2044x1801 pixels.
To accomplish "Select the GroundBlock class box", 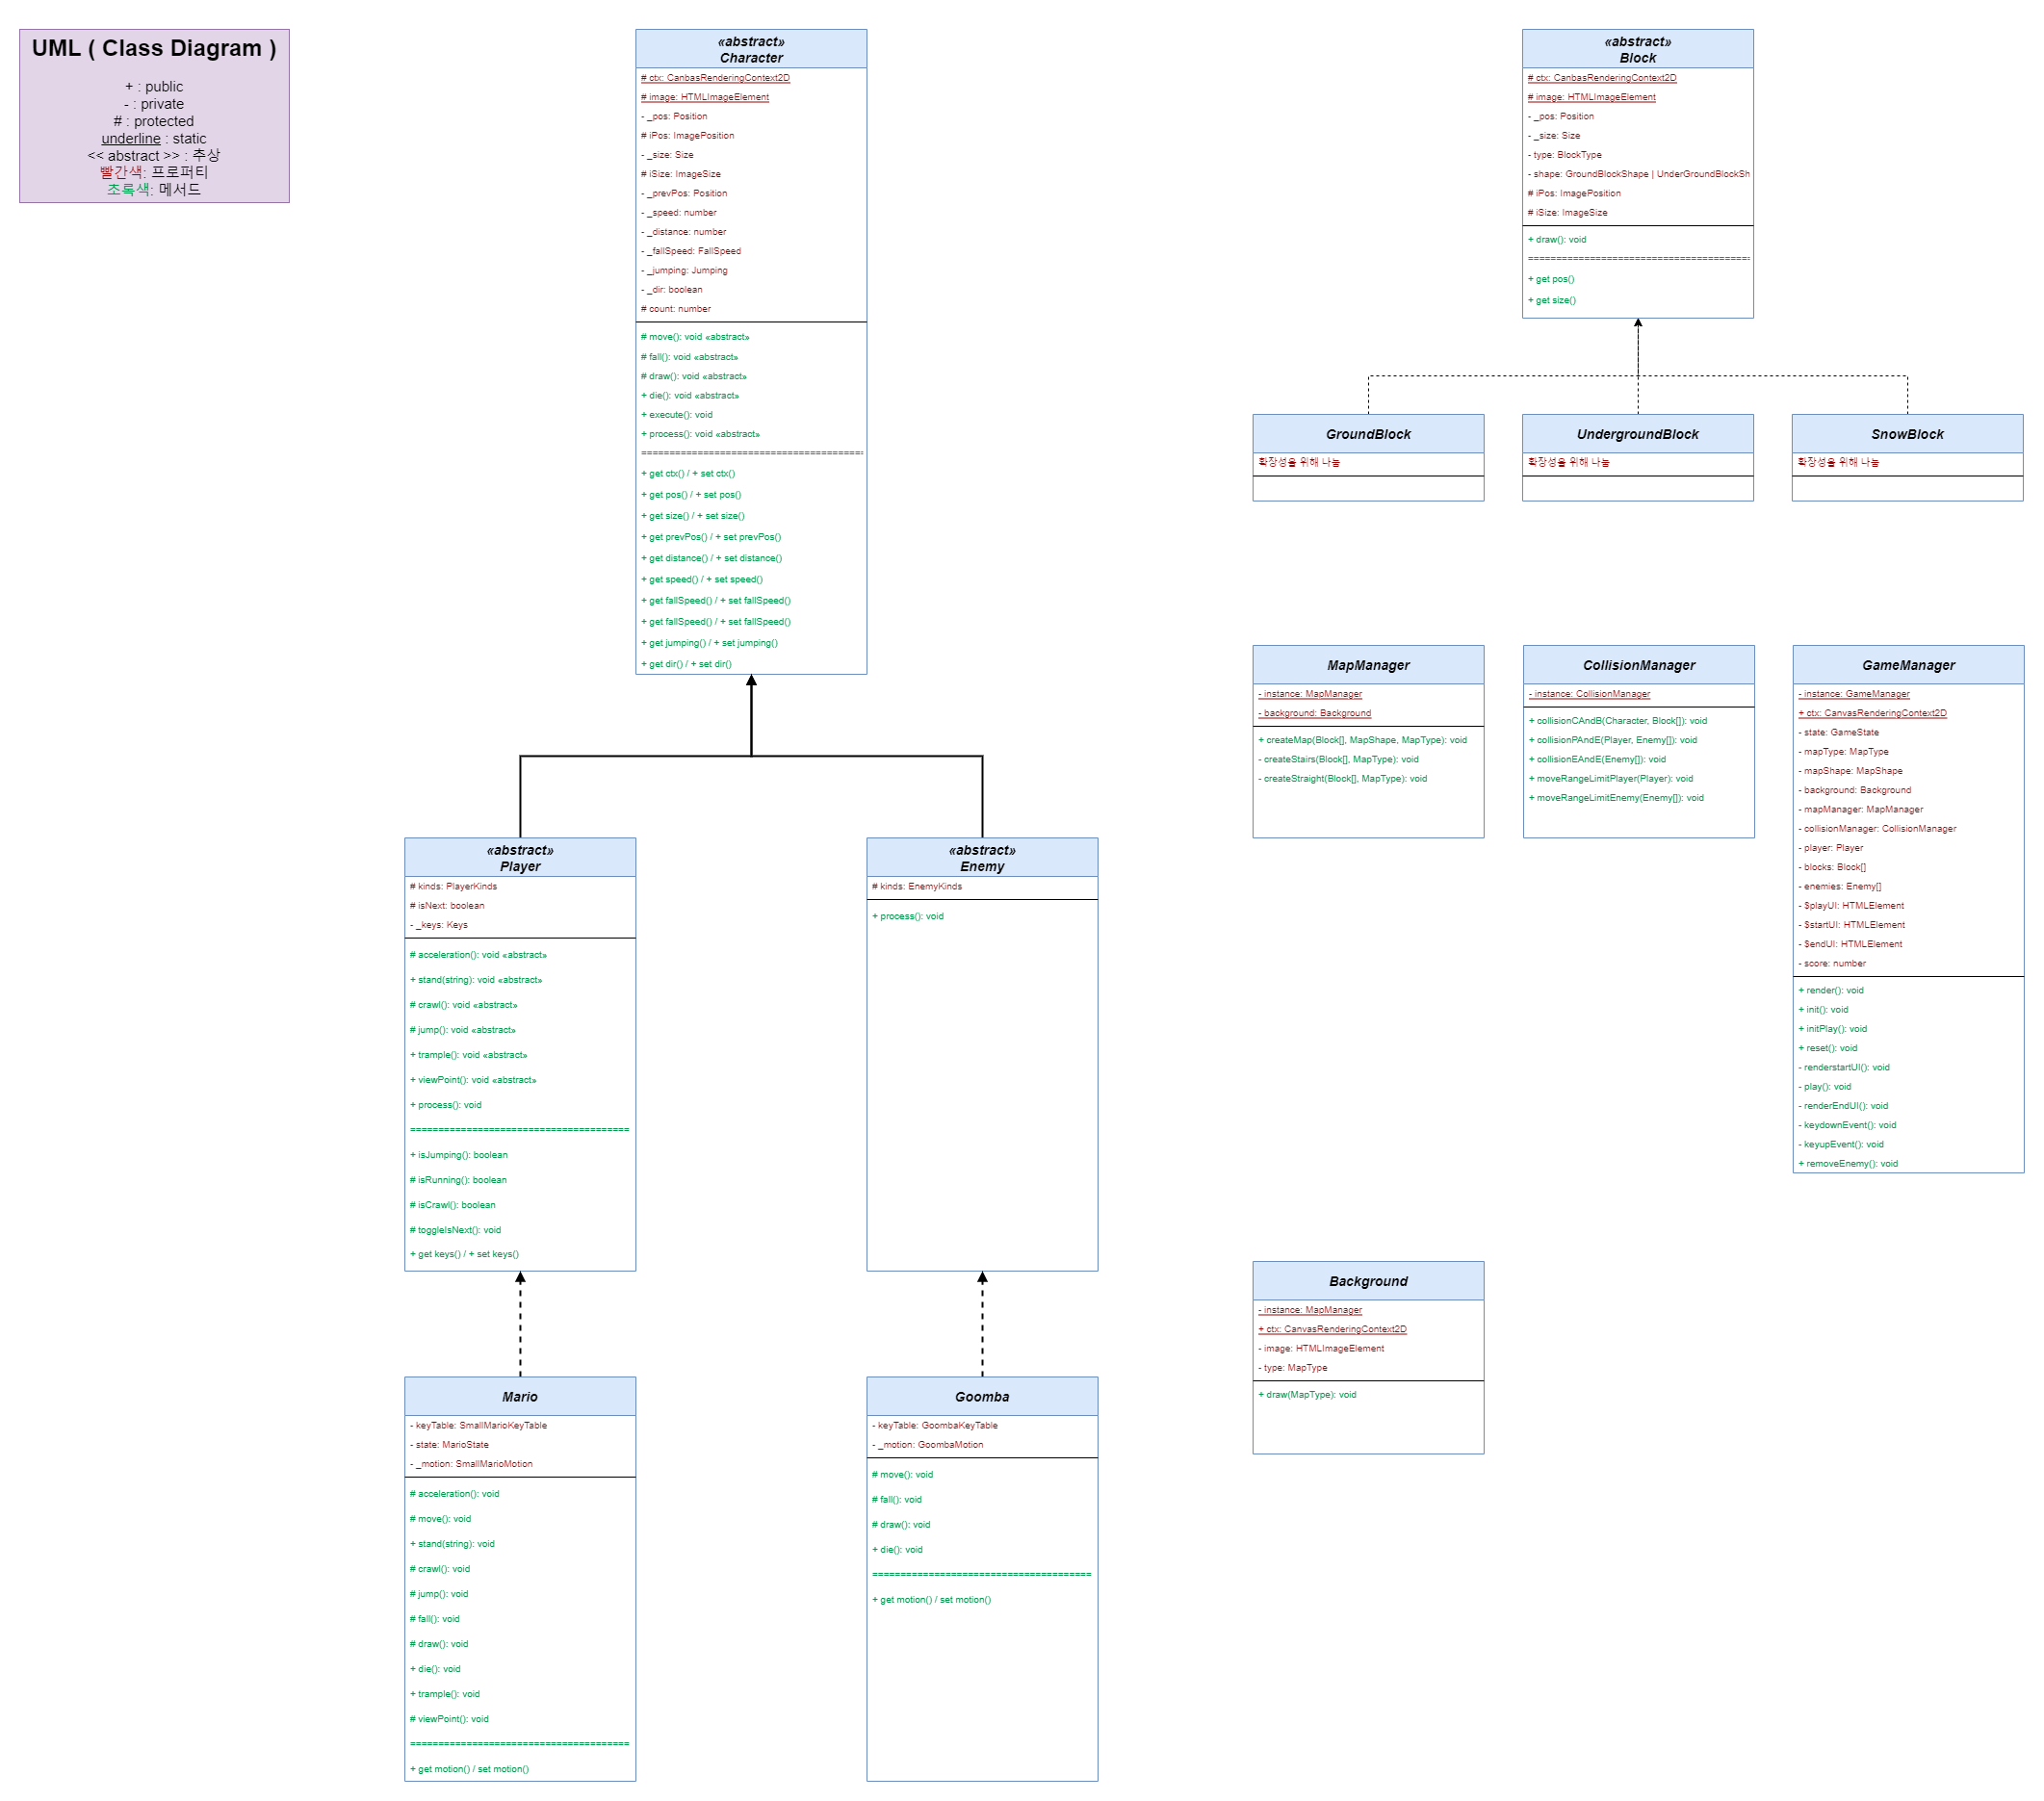I will click(x=1367, y=434).
